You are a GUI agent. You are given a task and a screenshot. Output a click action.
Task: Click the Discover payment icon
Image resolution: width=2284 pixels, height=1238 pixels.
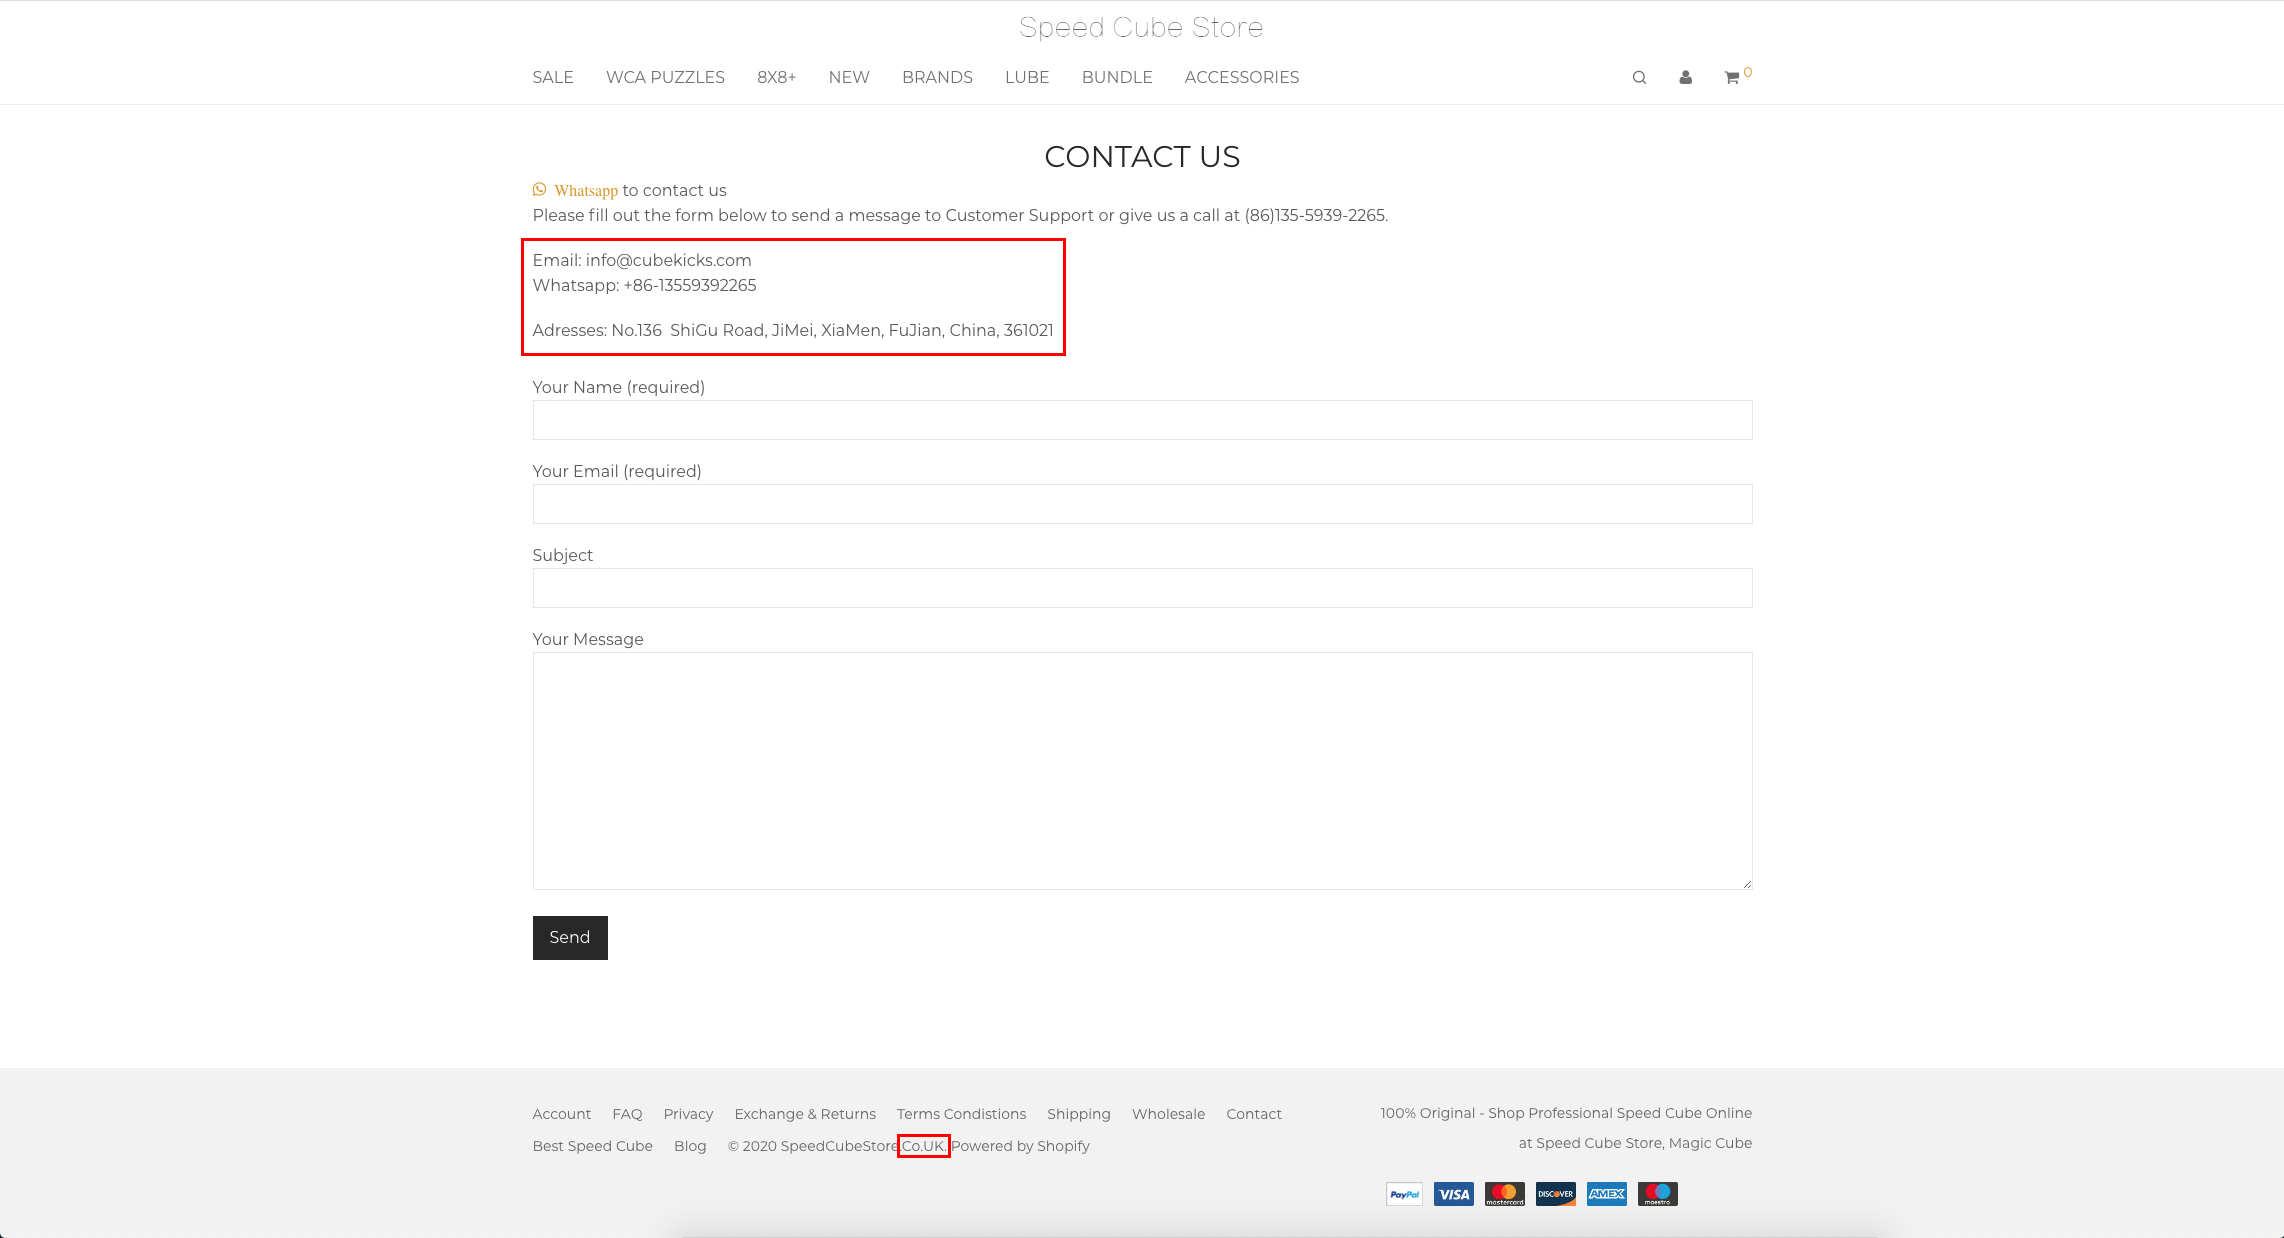(x=1556, y=1194)
